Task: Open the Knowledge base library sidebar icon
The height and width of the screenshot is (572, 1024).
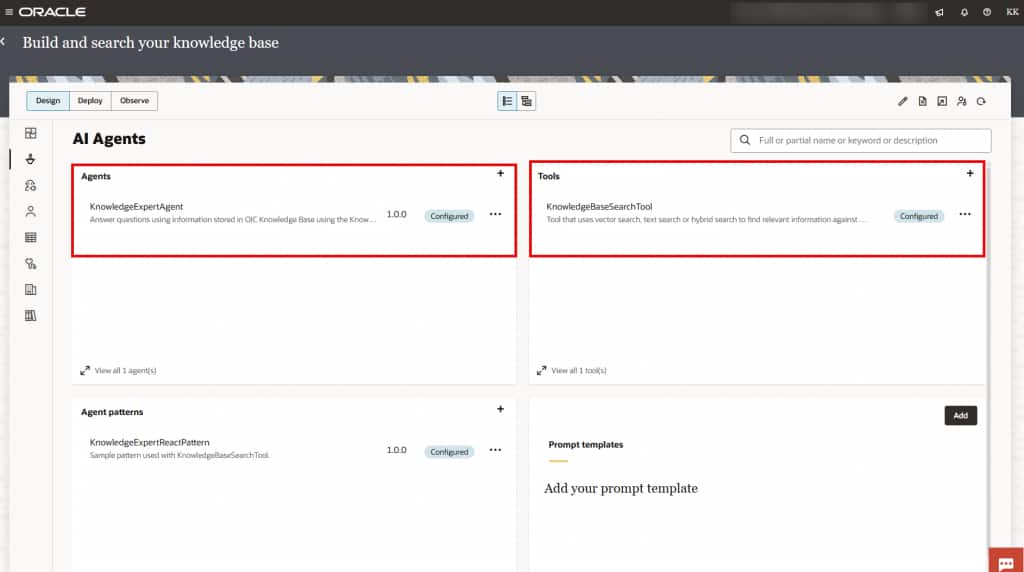Action: [x=31, y=315]
